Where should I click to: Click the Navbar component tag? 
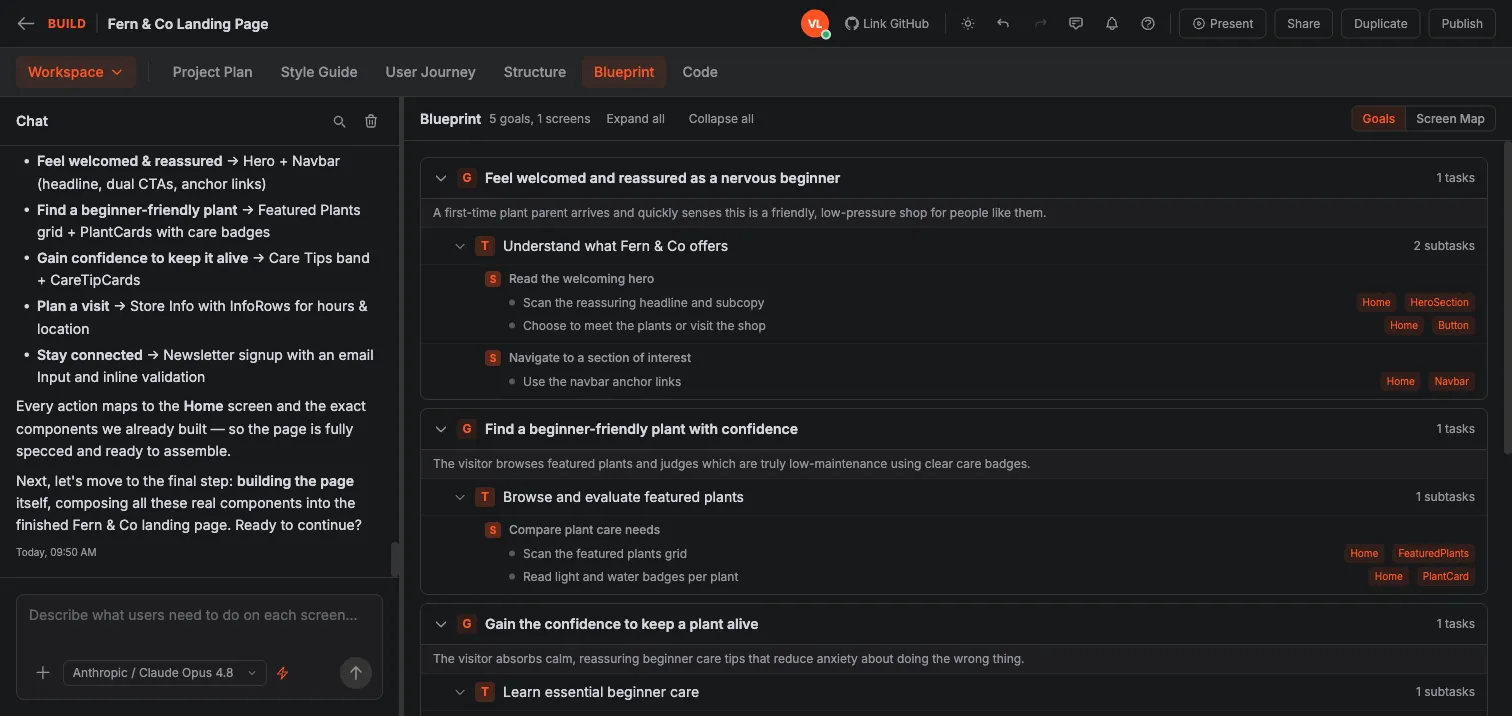(1451, 381)
